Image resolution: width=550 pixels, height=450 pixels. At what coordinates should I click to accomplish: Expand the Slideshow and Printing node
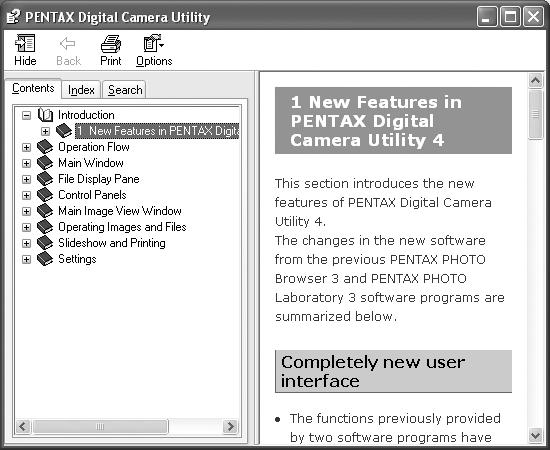tap(26, 243)
